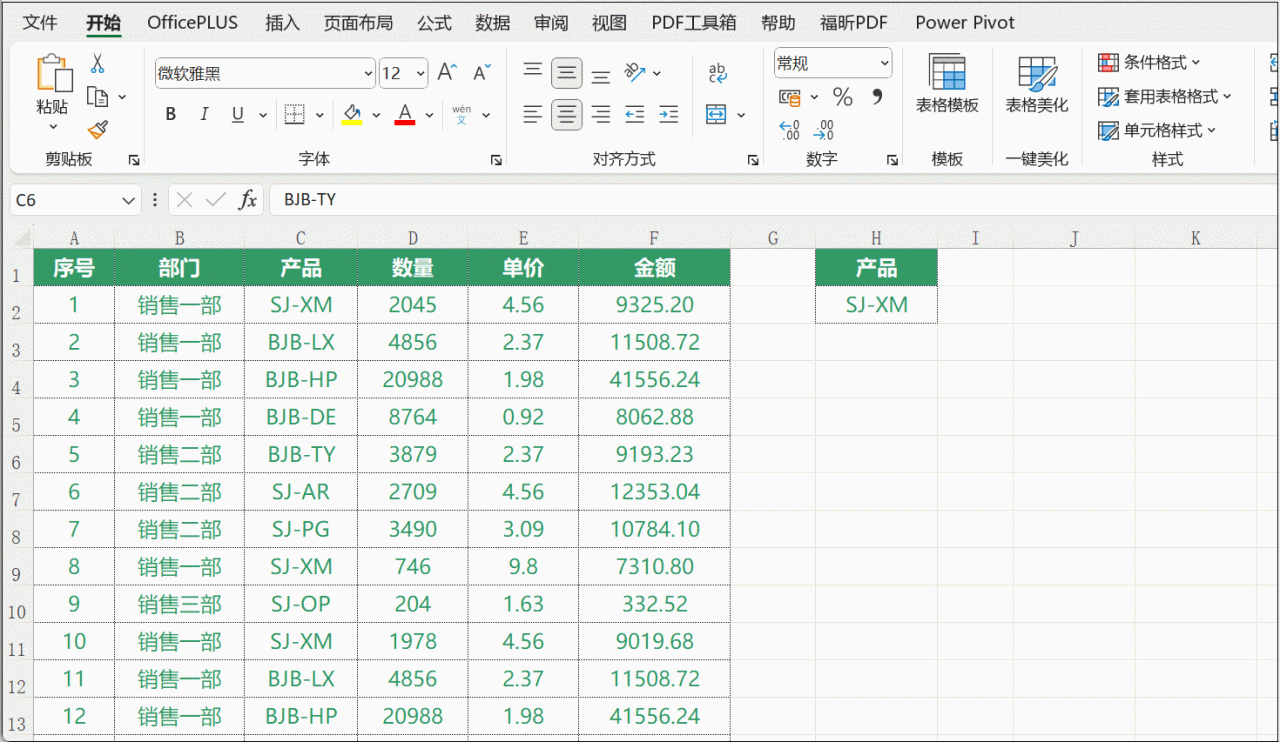
Task: Expand the font color dropdown arrow
Action: pos(429,115)
